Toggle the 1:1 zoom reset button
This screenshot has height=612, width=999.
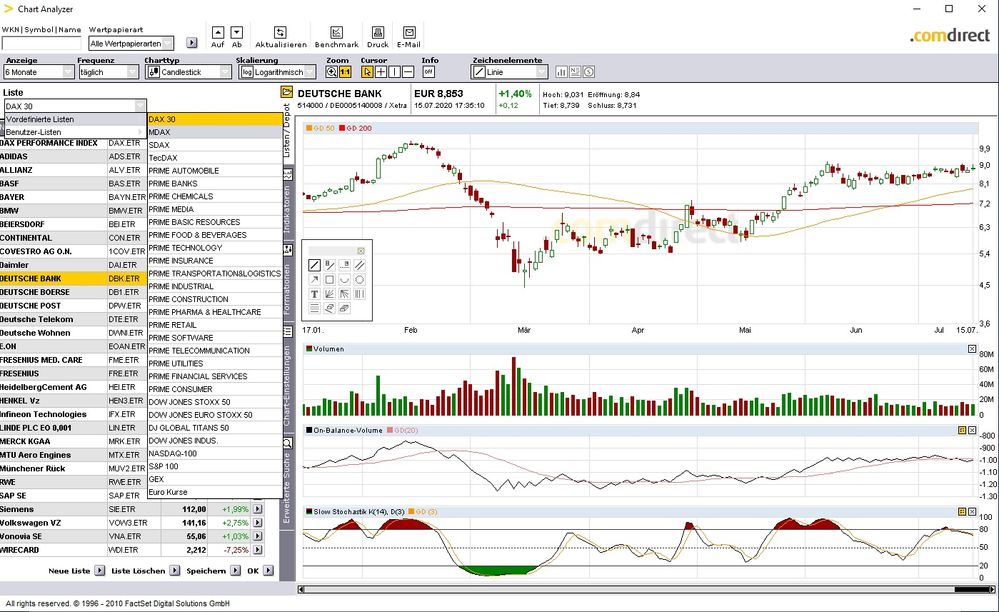345,72
